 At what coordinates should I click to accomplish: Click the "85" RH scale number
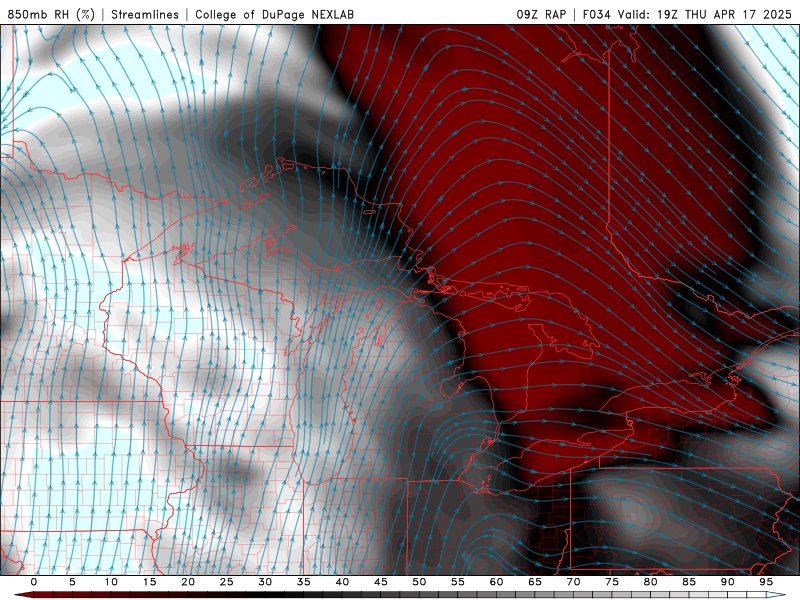(689, 582)
